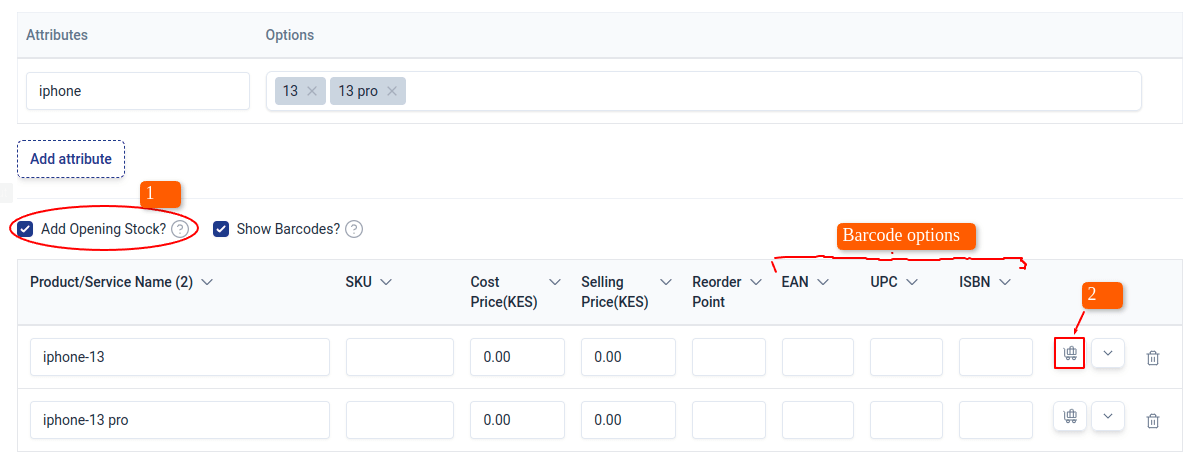Click the Add attribute button
The height and width of the screenshot is (453, 1187).
[x=71, y=159]
